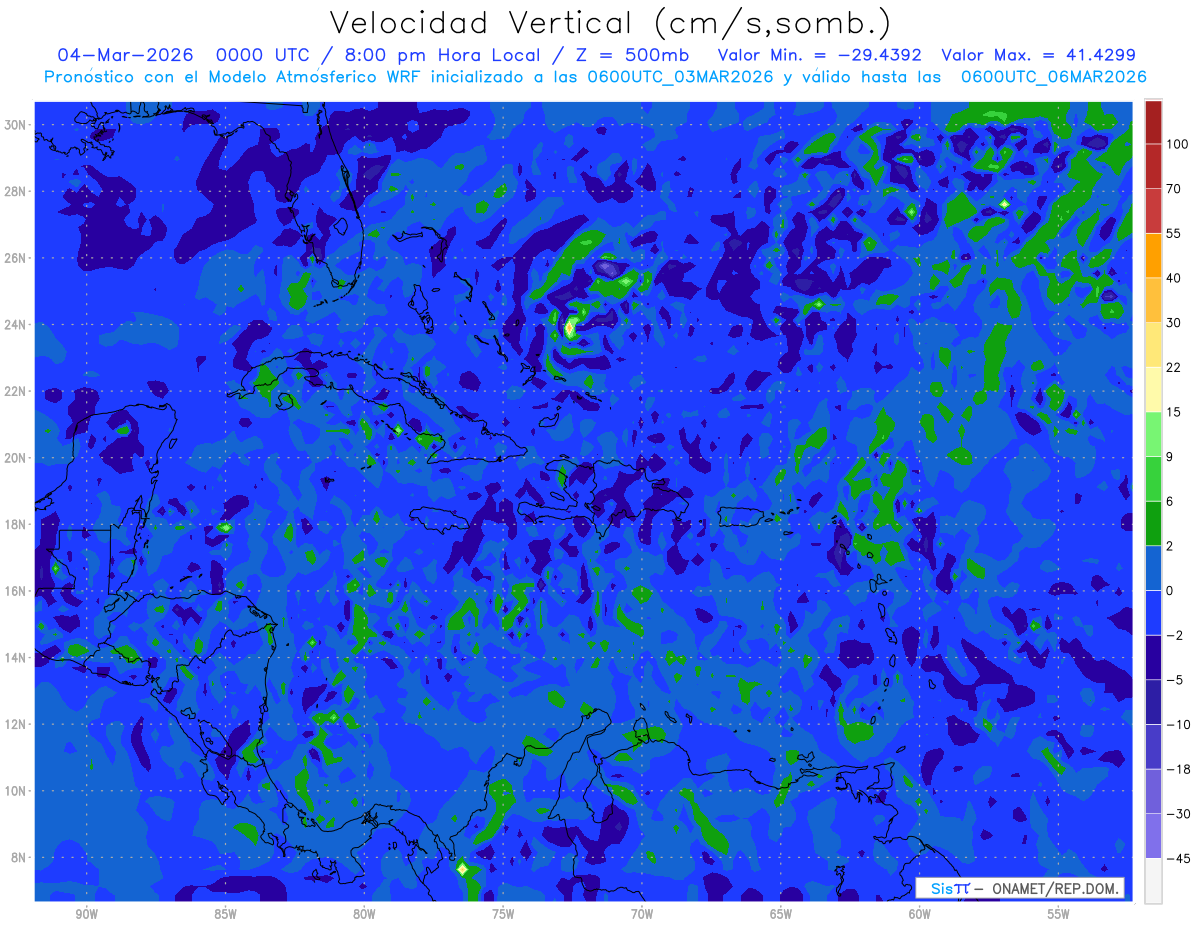Click the legend value "-45"
1200x927 pixels.
1177,858
